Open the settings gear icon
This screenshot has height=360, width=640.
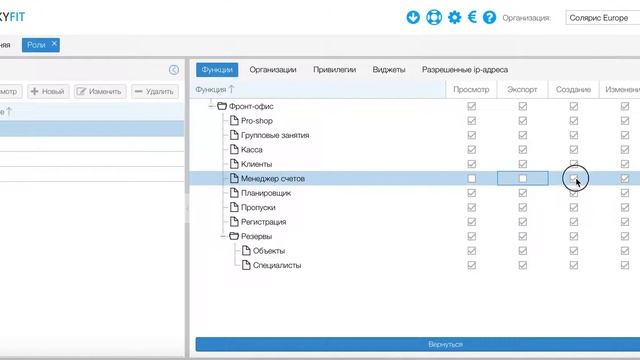point(454,18)
